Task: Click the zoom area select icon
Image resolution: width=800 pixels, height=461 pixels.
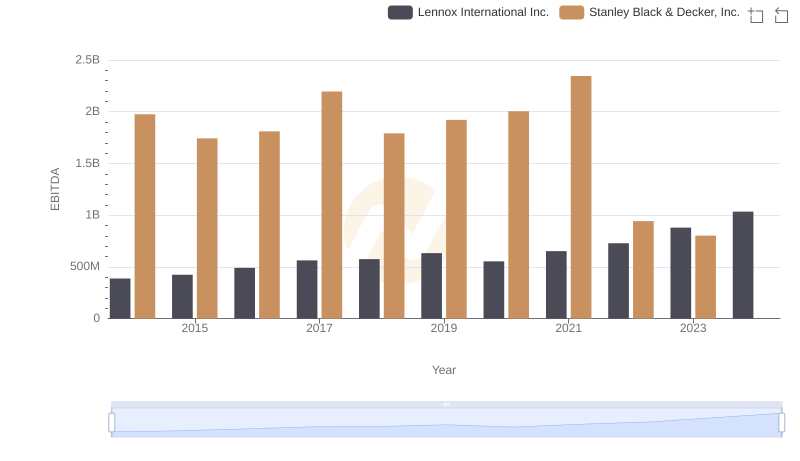Action: (756, 15)
